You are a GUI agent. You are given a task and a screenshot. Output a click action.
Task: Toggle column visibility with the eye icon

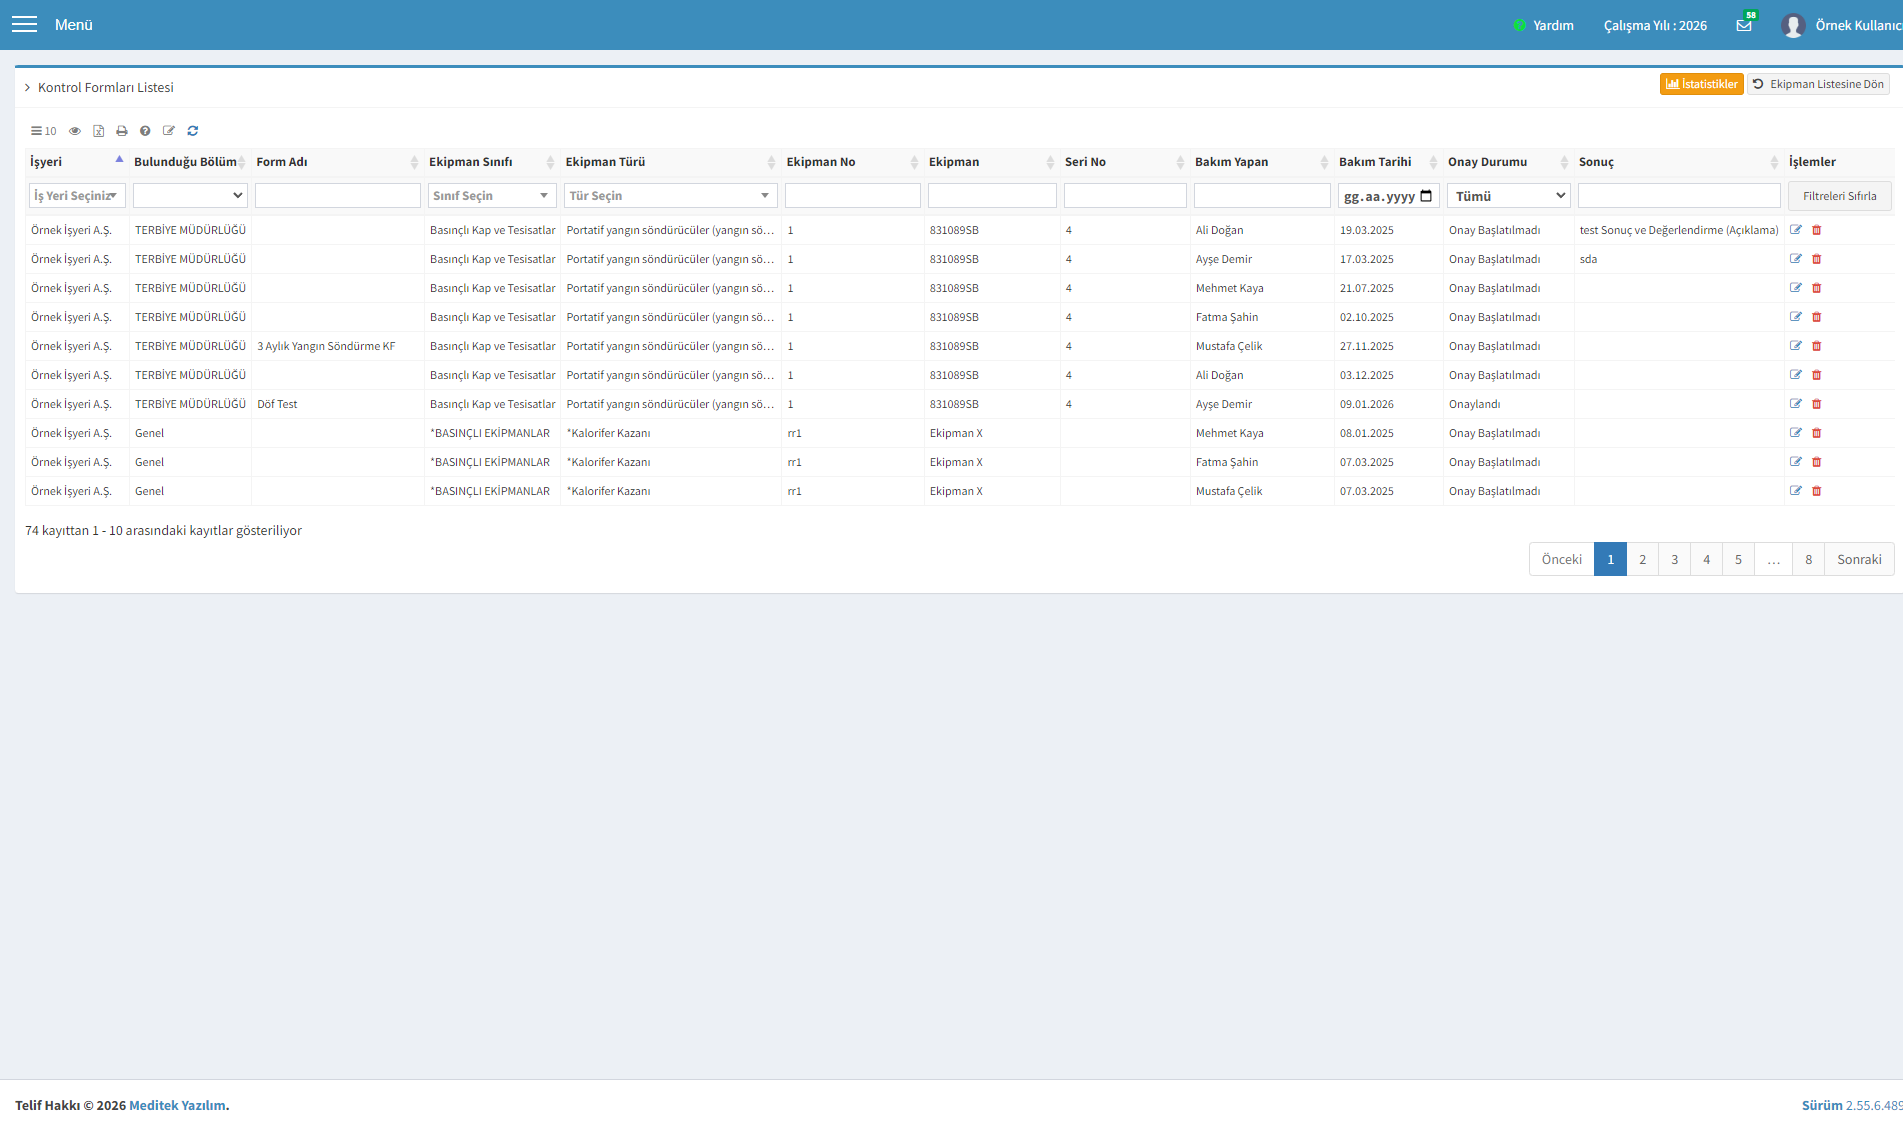(75, 131)
